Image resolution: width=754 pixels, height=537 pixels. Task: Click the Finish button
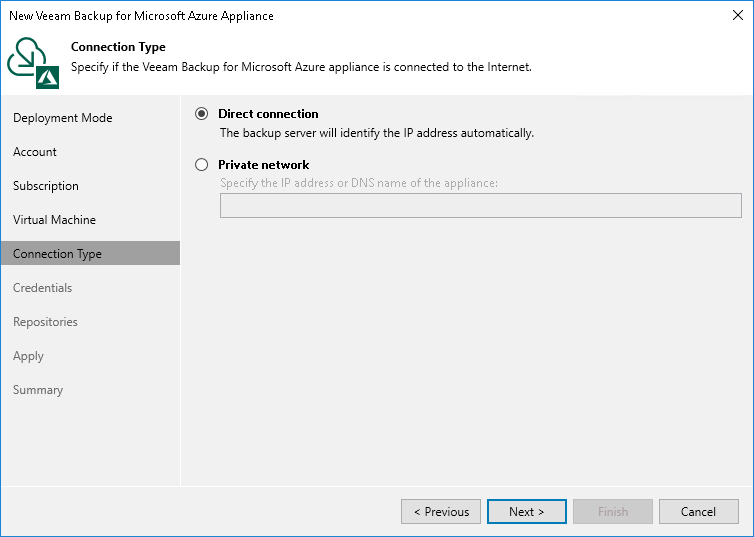click(x=612, y=511)
